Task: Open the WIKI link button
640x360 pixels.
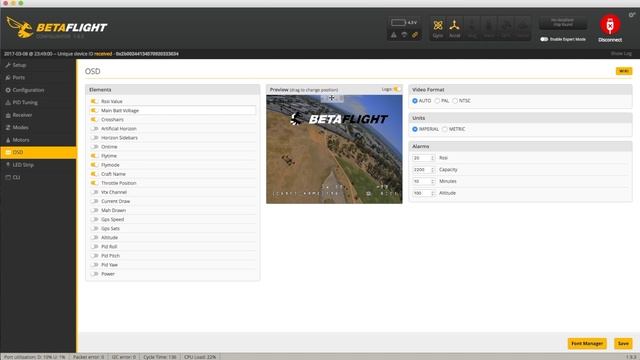Action: [624, 71]
